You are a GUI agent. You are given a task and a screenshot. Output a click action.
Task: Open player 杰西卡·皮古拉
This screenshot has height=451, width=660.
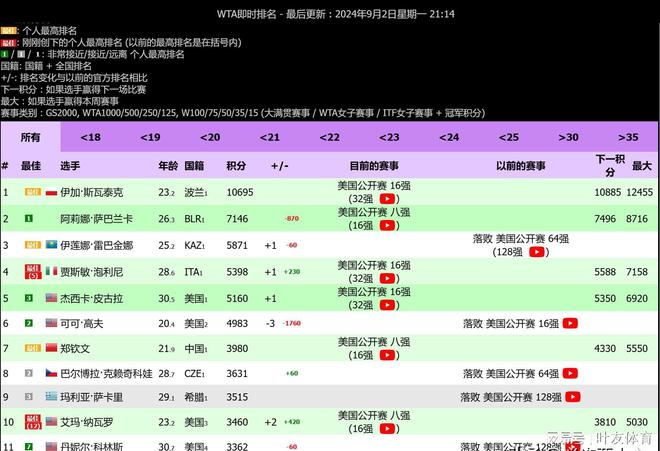tap(92, 299)
